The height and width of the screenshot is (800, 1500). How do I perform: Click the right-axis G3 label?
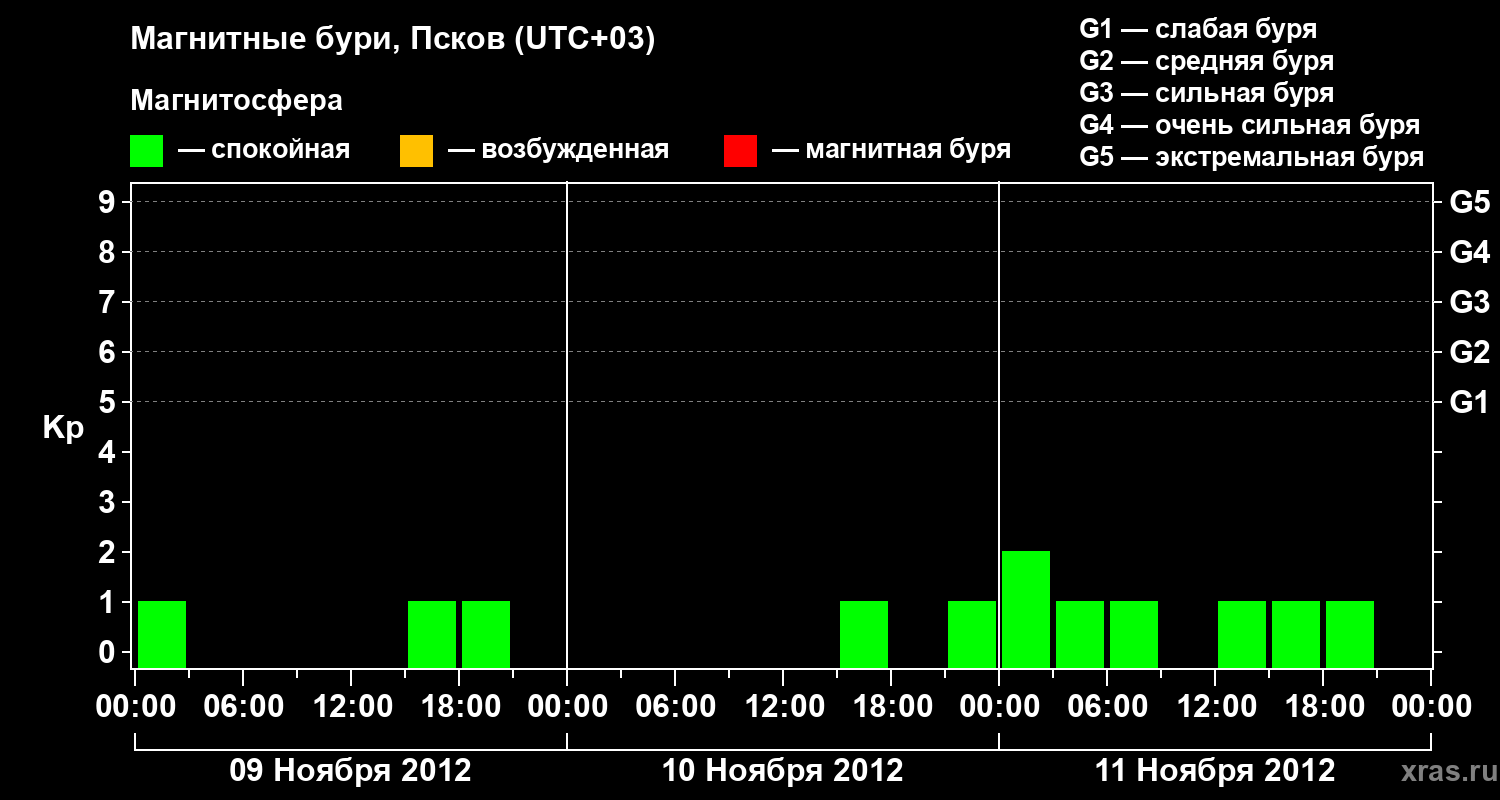tap(1469, 302)
